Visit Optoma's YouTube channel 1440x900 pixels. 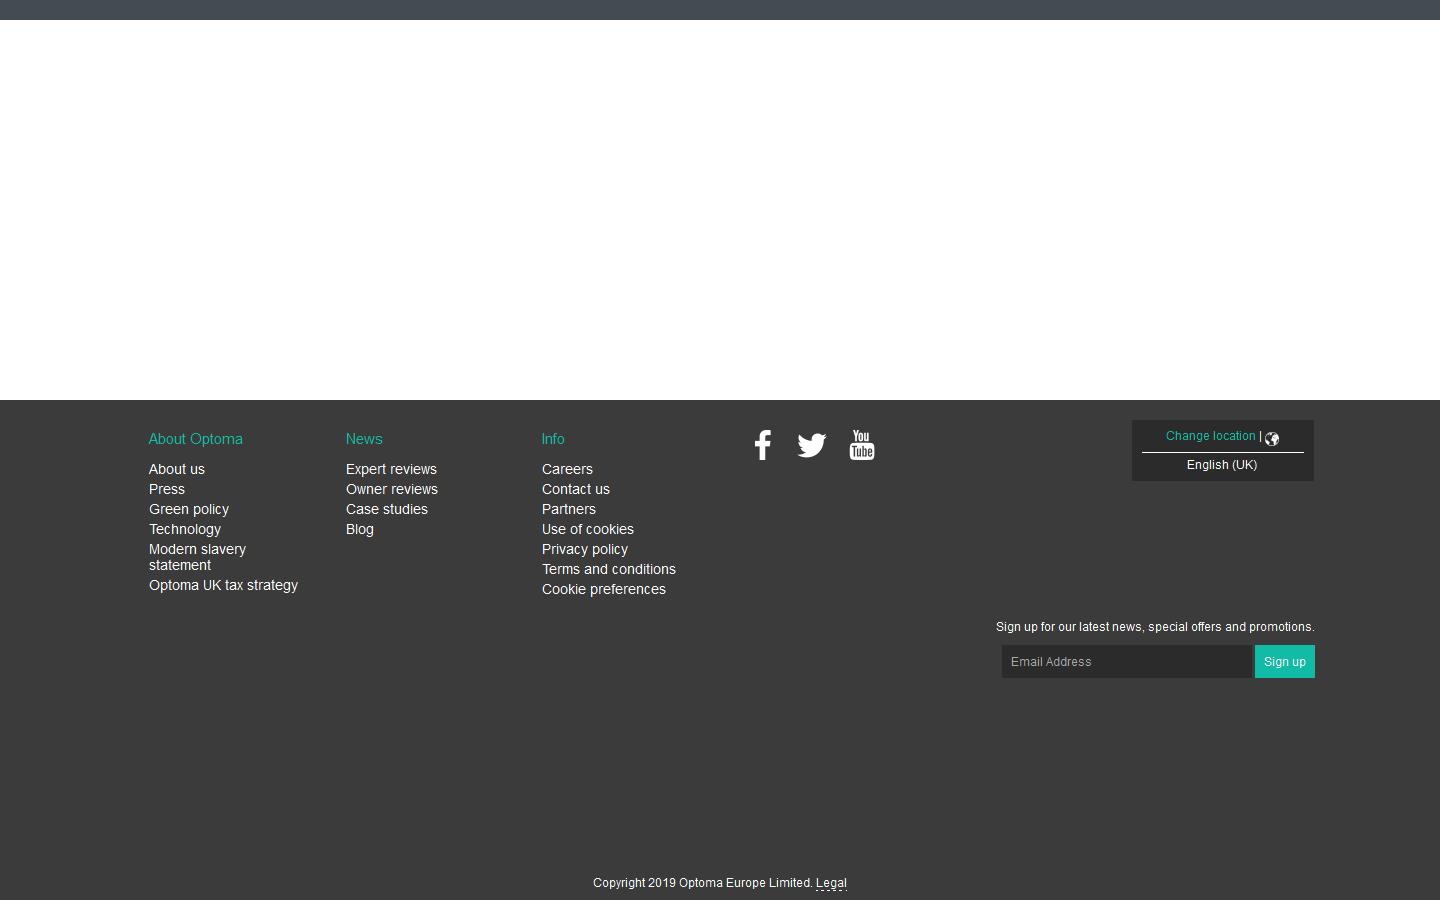coord(861,445)
